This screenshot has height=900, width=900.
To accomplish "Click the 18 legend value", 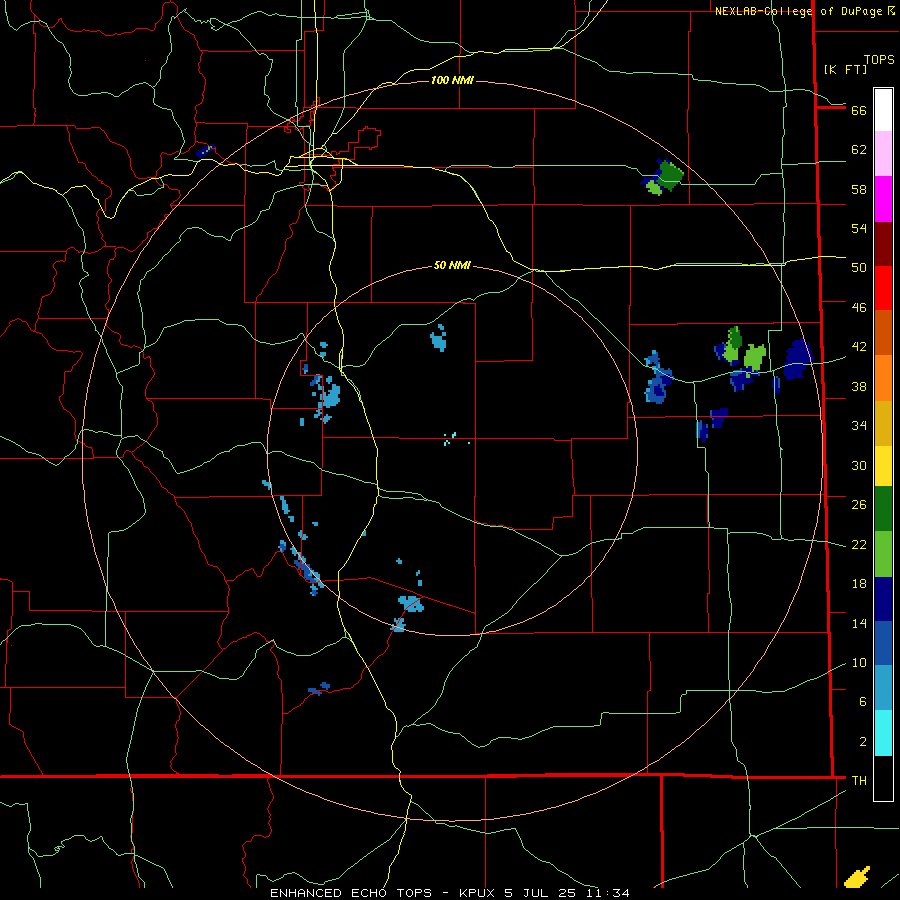I will [x=859, y=584].
